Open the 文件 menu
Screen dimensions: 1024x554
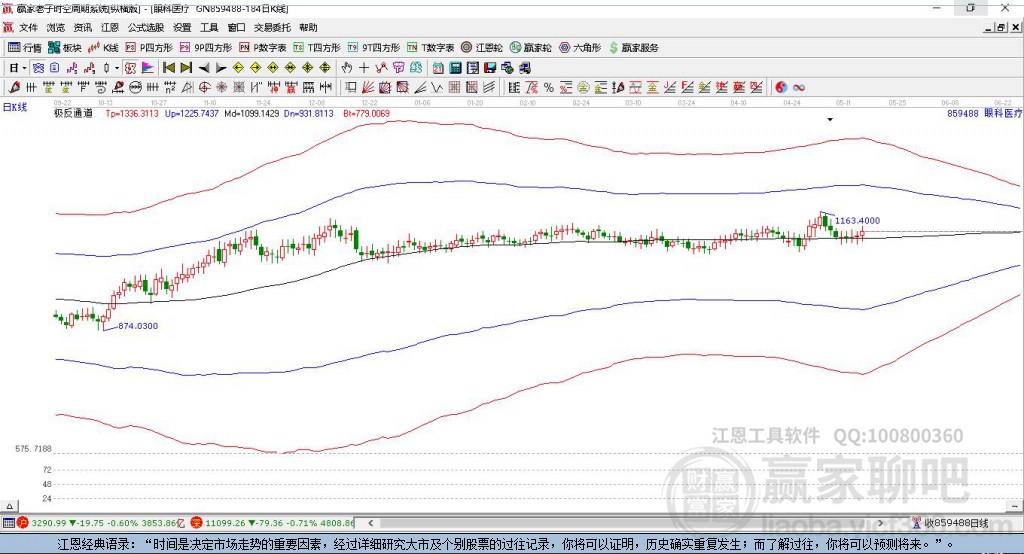28,27
